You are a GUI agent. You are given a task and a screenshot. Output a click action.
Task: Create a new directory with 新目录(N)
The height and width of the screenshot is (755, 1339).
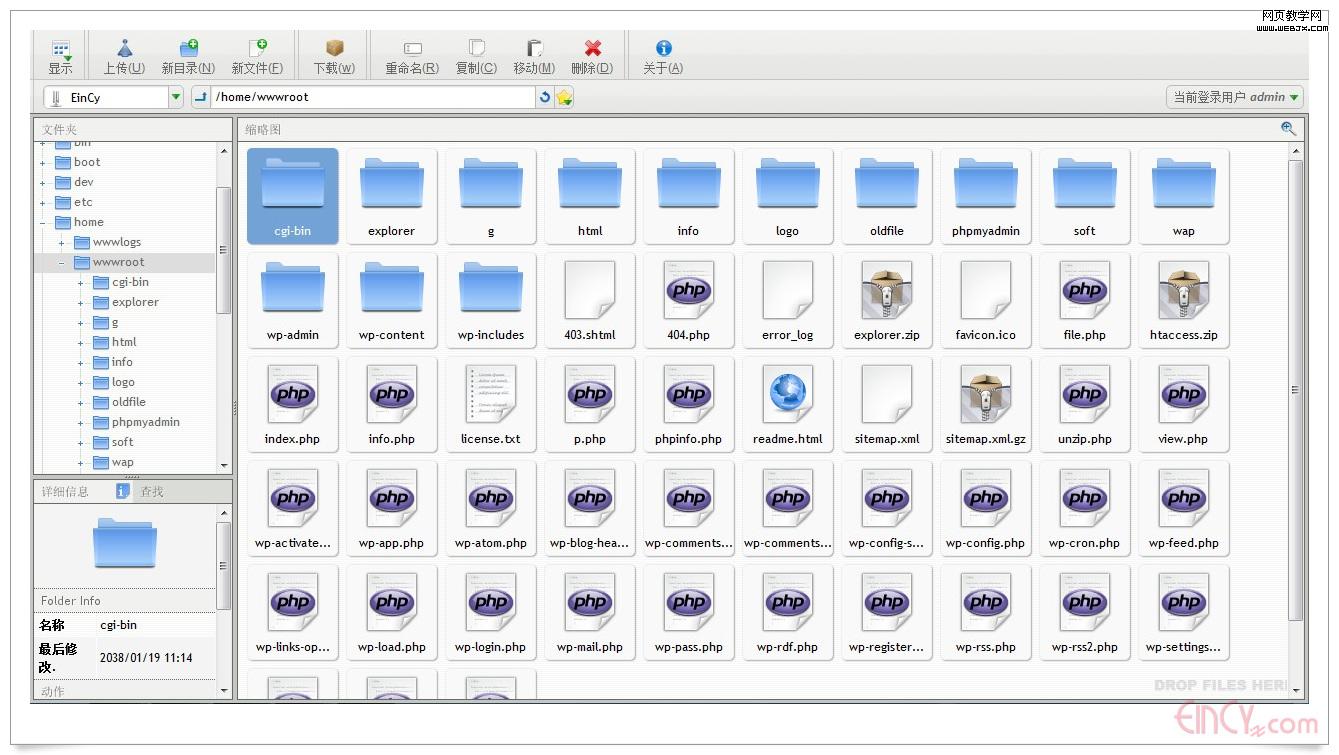coord(188,56)
